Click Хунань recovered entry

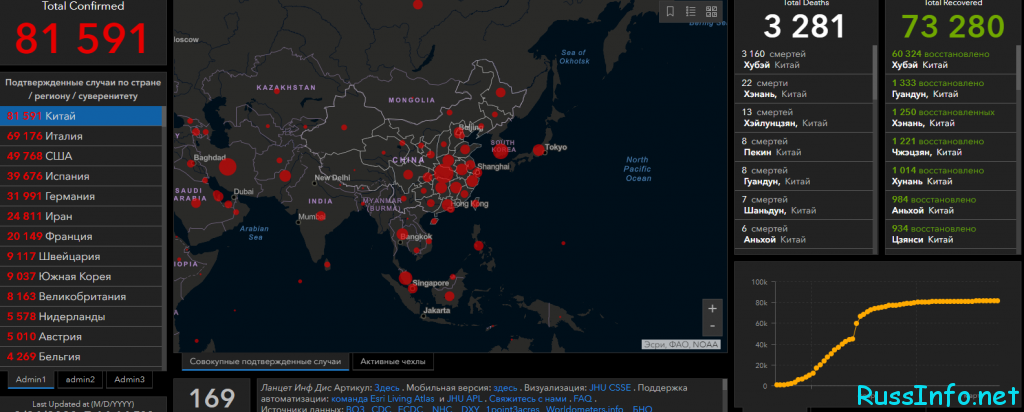coord(953,176)
